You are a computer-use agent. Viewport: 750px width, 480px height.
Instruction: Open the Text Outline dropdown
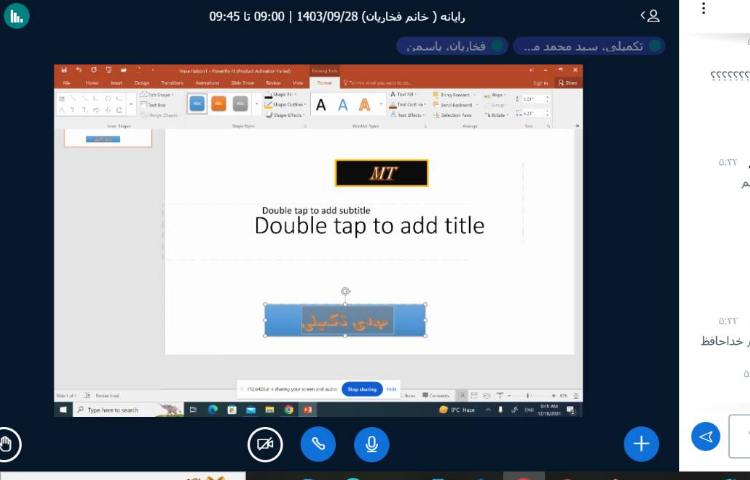click(x=407, y=104)
